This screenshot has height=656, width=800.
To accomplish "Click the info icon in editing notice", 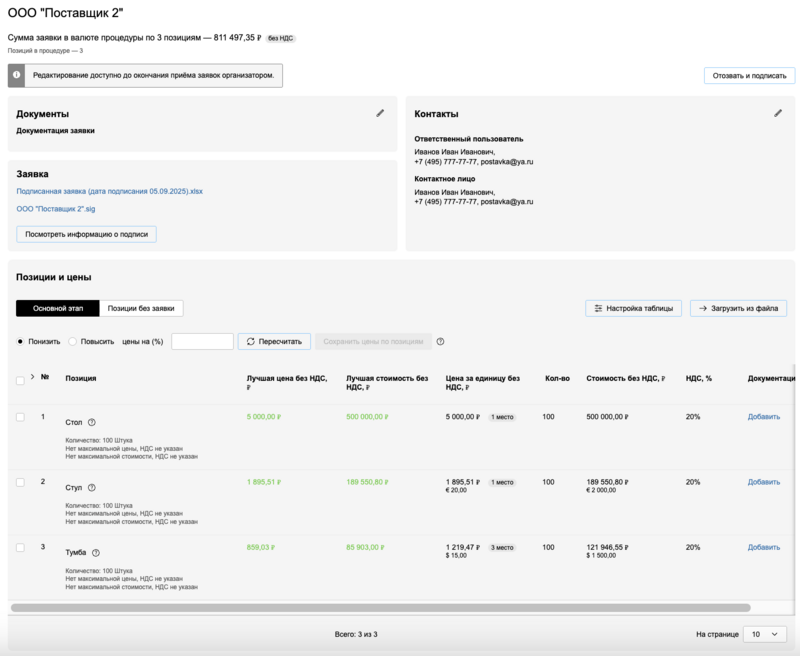I will 18,75.
